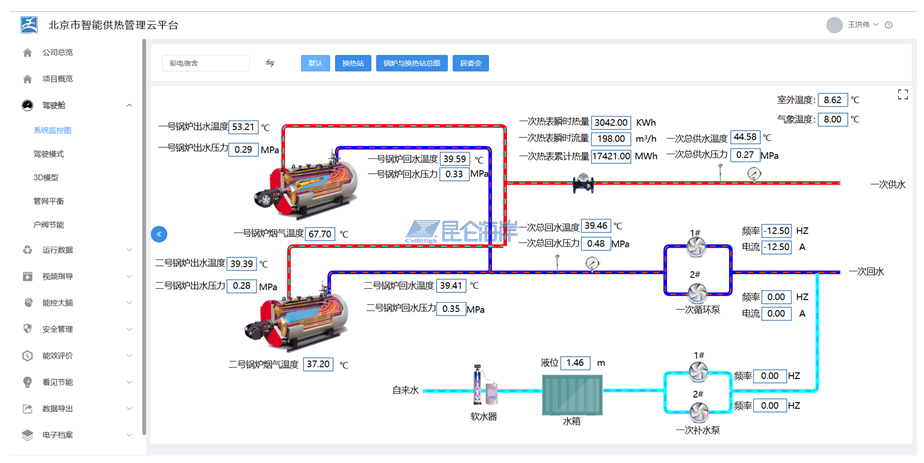
Task: Click the swap icon beside the station input
Action: (x=270, y=63)
